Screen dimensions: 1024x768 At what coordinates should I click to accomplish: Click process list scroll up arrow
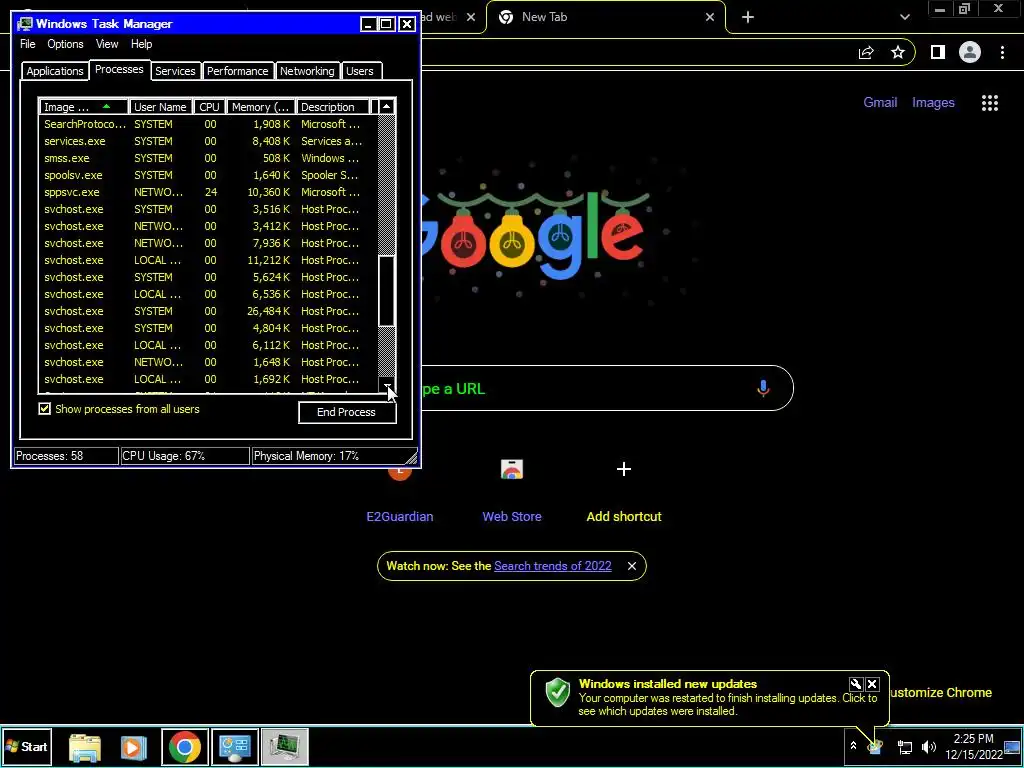(x=387, y=107)
